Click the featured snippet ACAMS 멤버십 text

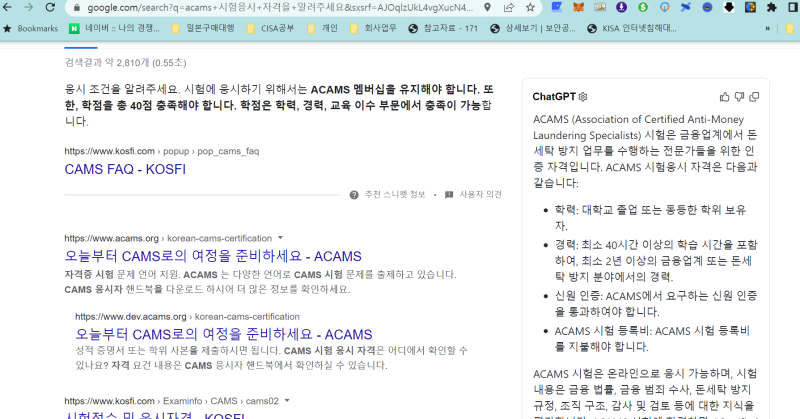coord(279,105)
